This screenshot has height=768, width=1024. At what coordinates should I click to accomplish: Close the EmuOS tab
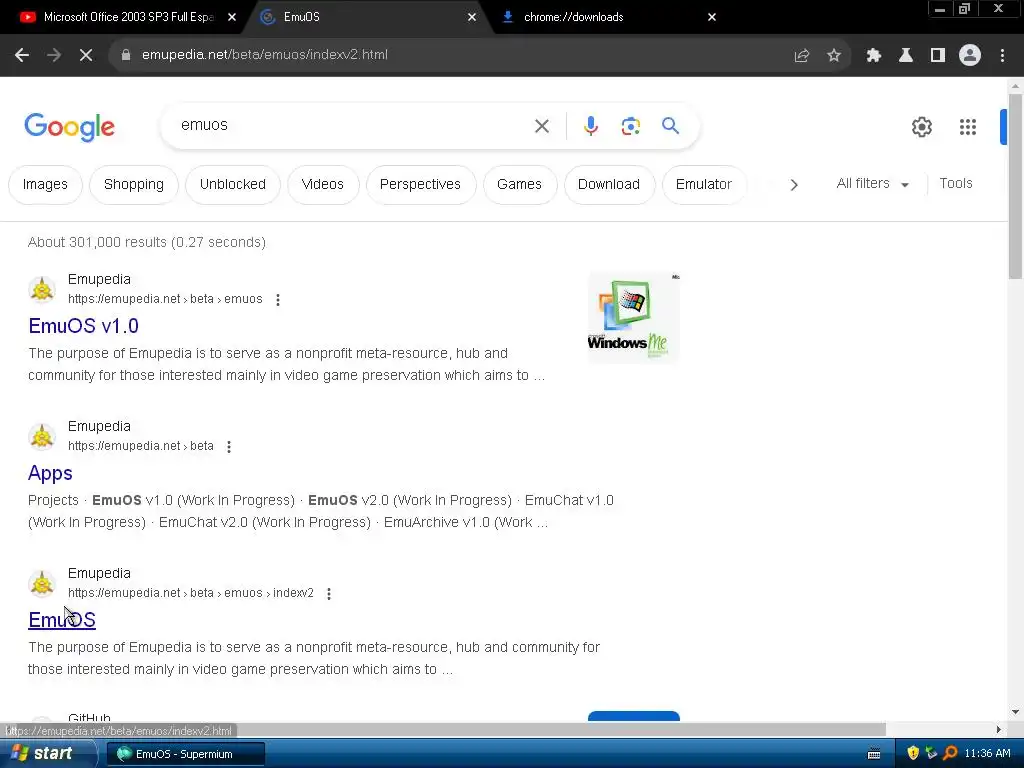pos(472,17)
